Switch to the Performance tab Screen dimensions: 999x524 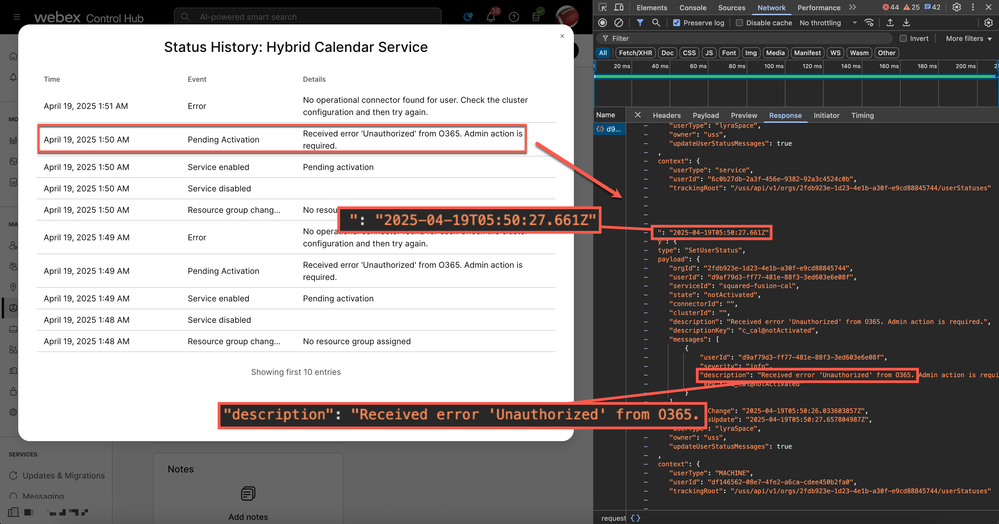coord(819,8)
